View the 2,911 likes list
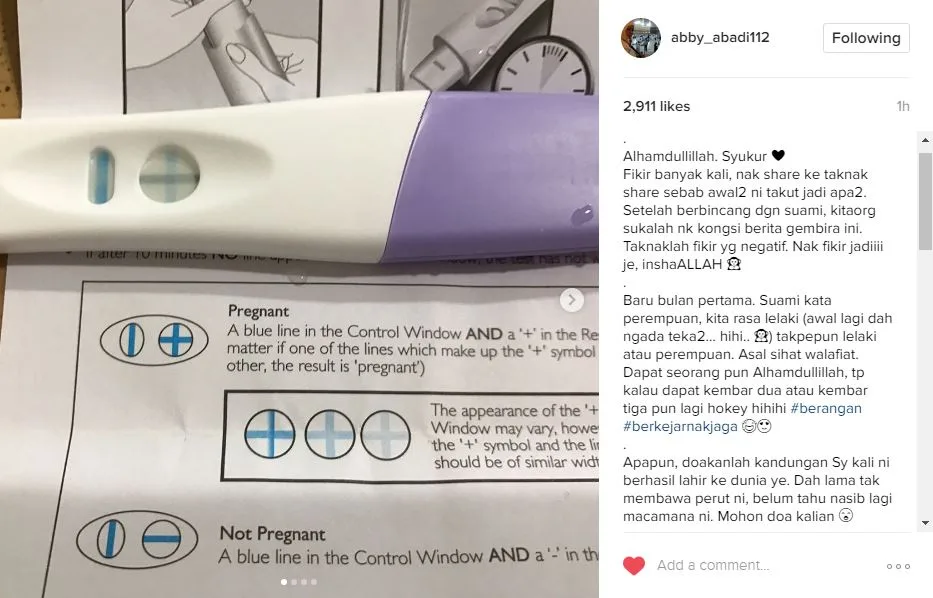This screenshot has height=598, width=933. click(656, 107)
